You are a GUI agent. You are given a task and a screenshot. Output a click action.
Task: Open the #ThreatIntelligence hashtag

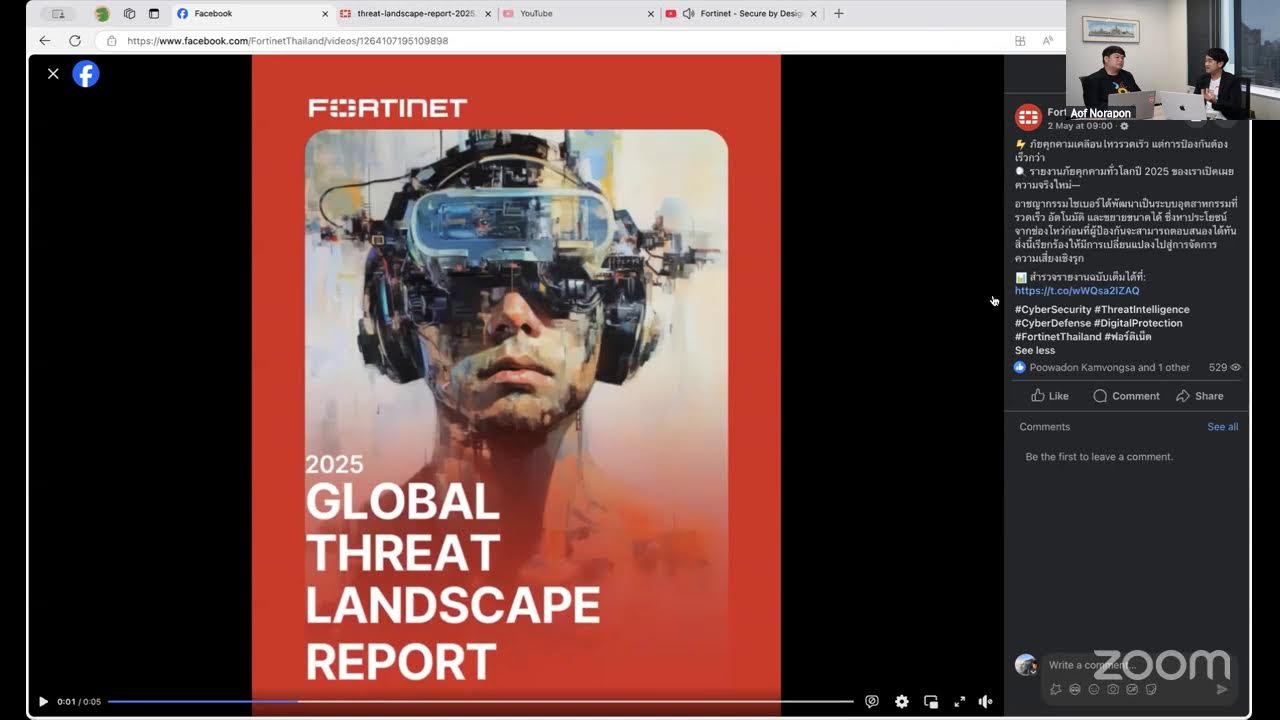tap(1142, 310)
